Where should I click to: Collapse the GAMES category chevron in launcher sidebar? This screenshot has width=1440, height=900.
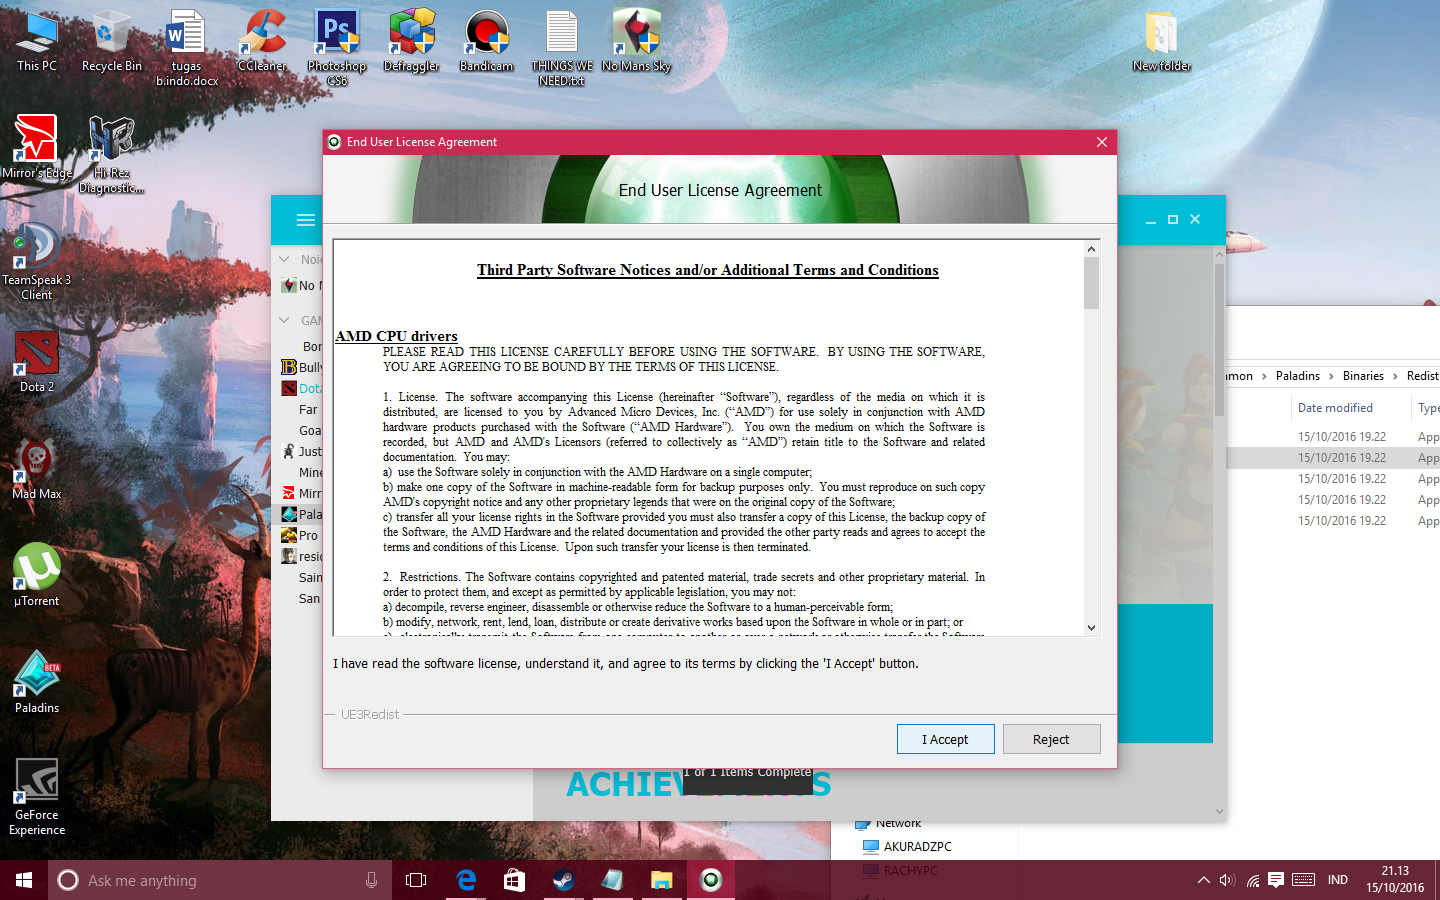point(284,320)
